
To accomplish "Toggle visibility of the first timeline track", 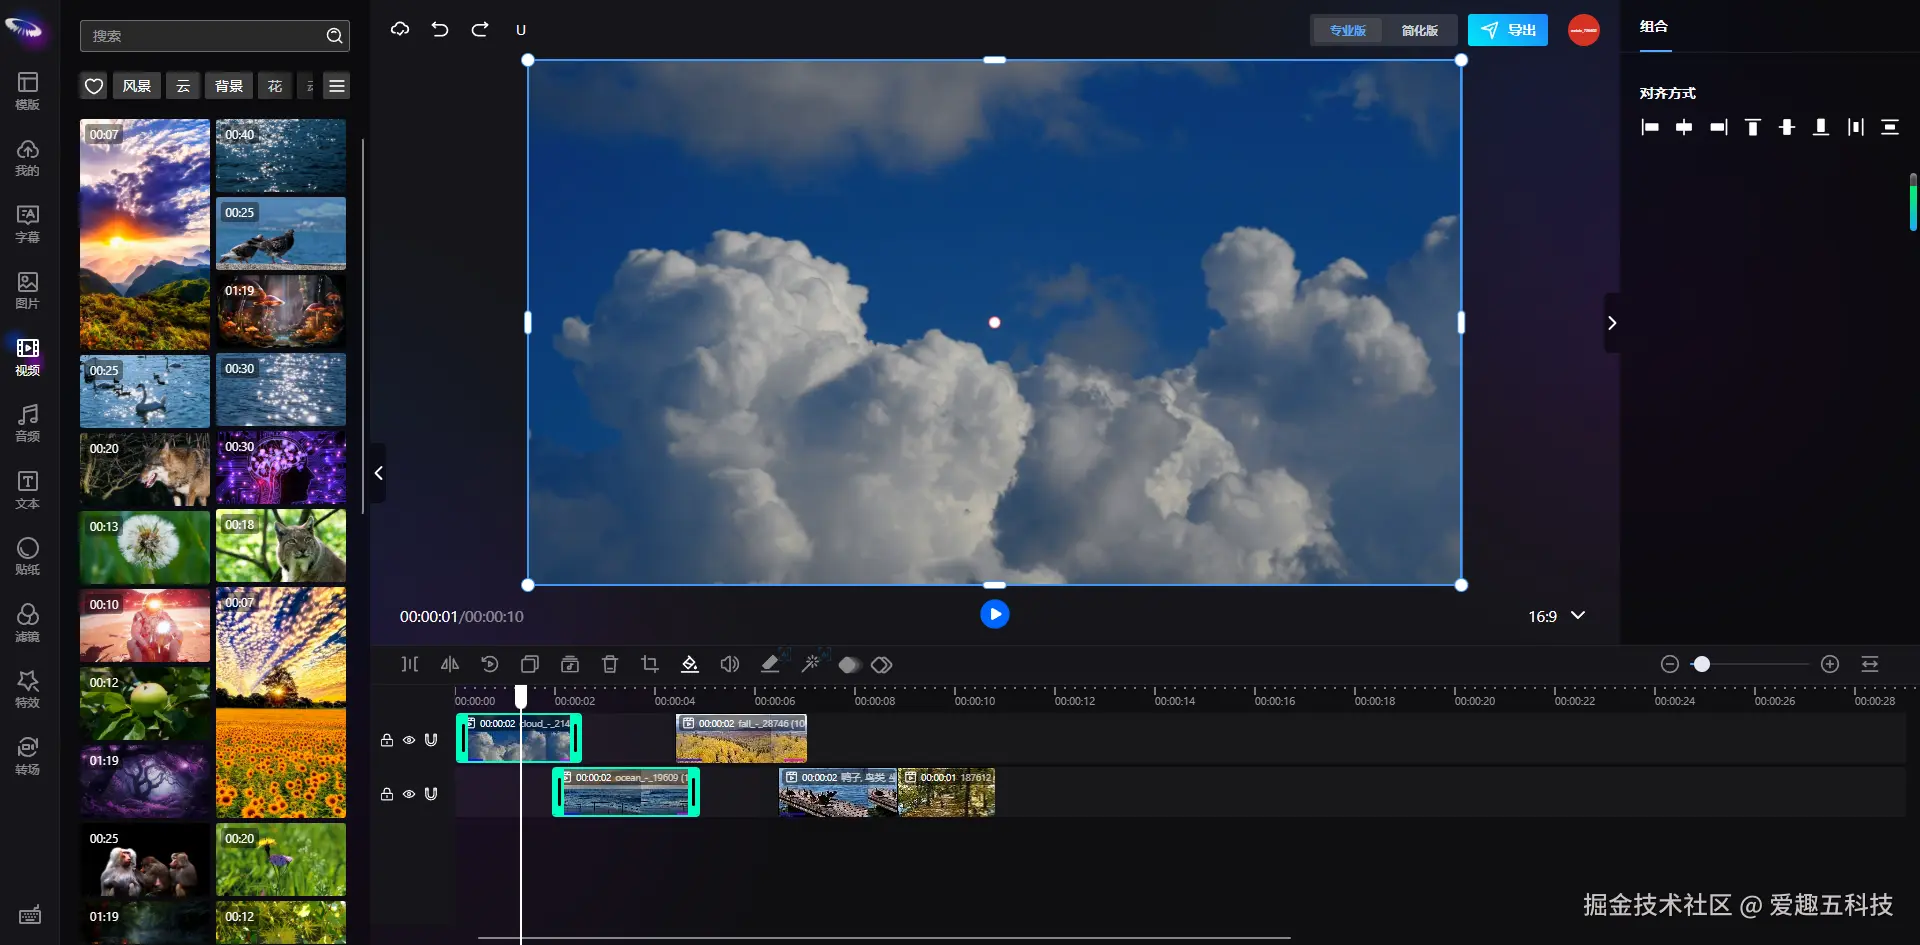I will pyautogui.click(x=409, y=740).
